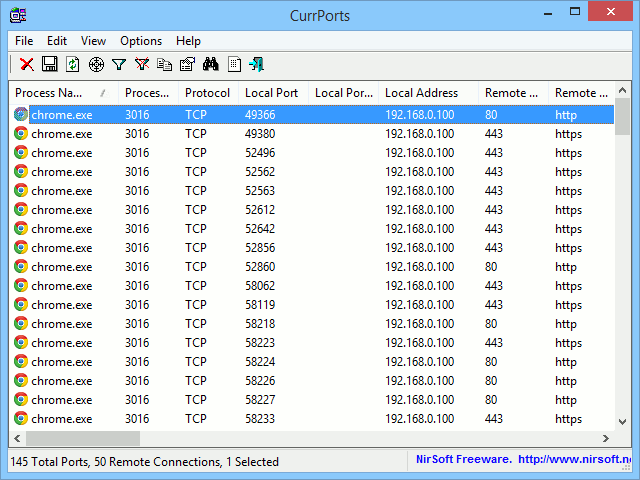
Task: Click the CurrPorts application icon in the title bar
Action: (x=18, y=16)
